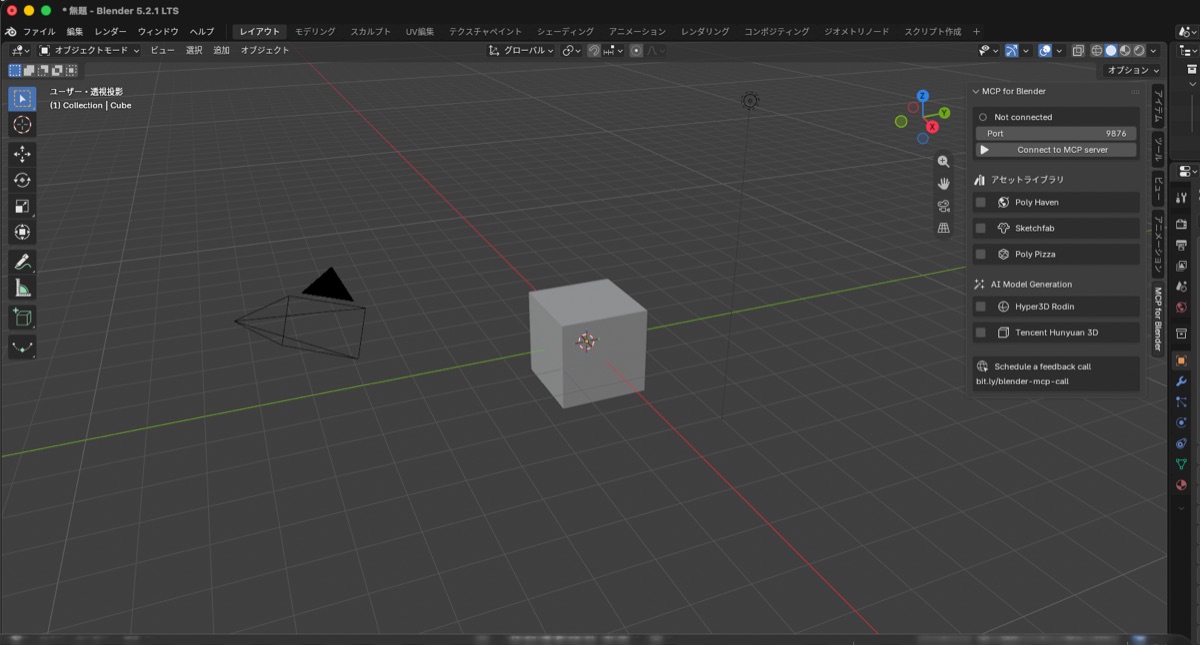Open the ビュー header menu
Image resolution: width=1200 pixels, height=645 pixels.
(162, 50)
